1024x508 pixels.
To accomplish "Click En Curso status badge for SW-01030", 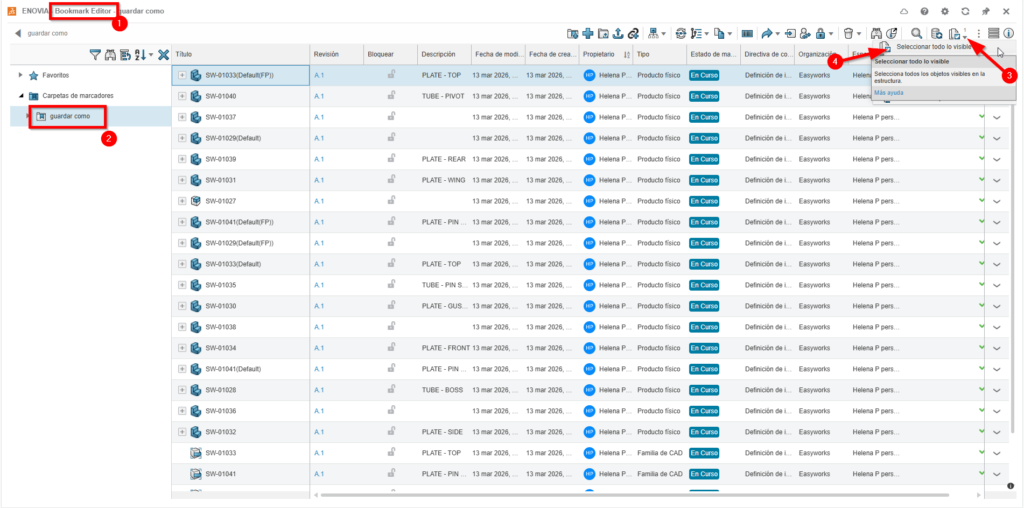I will [x=704, y=306].
